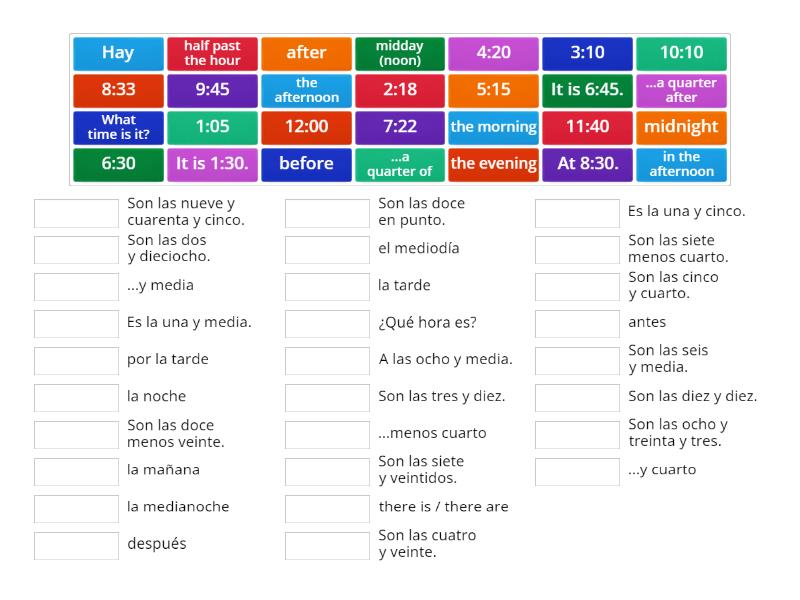Select the blue 'before' tile
This screenshot has width=800, height=600.
tap(306, 164)
